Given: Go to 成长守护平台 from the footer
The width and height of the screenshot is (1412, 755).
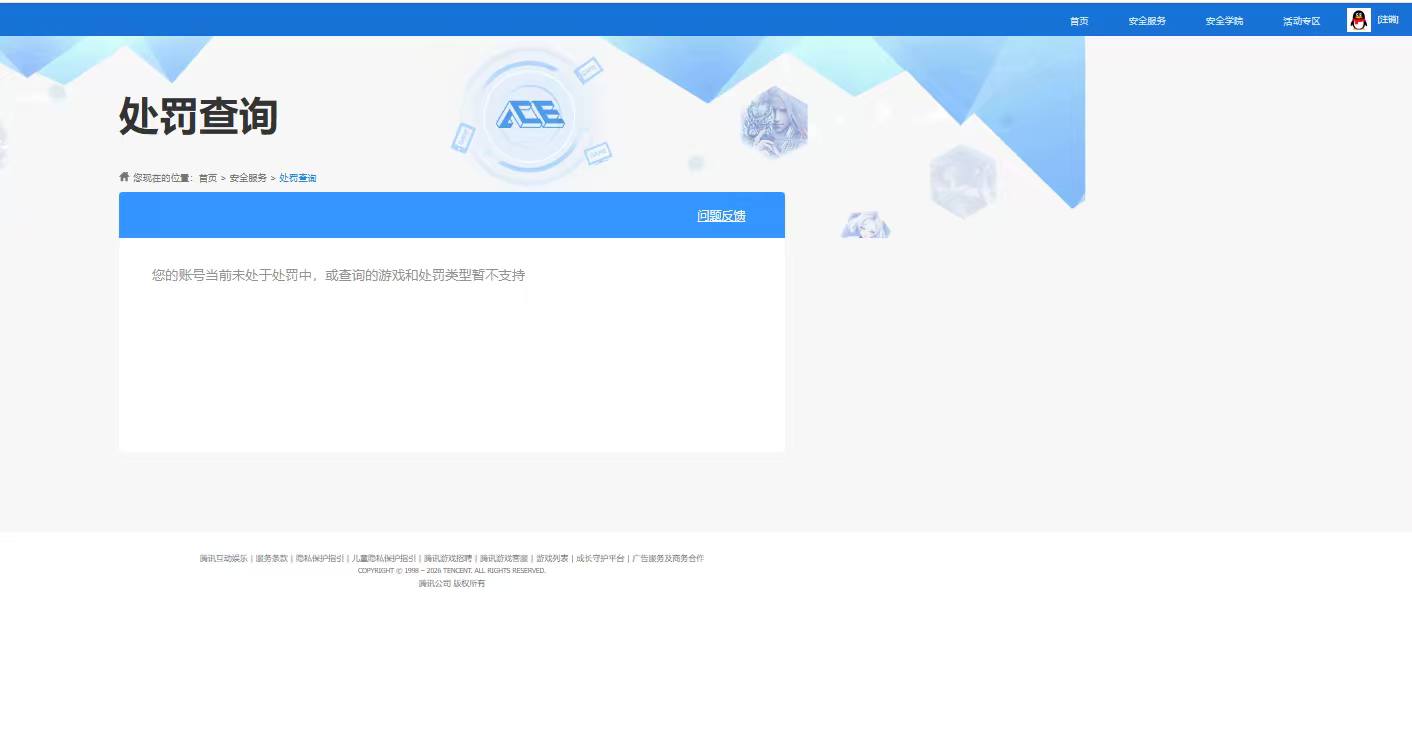Looking at the screenshot, I should click(600, 558).
